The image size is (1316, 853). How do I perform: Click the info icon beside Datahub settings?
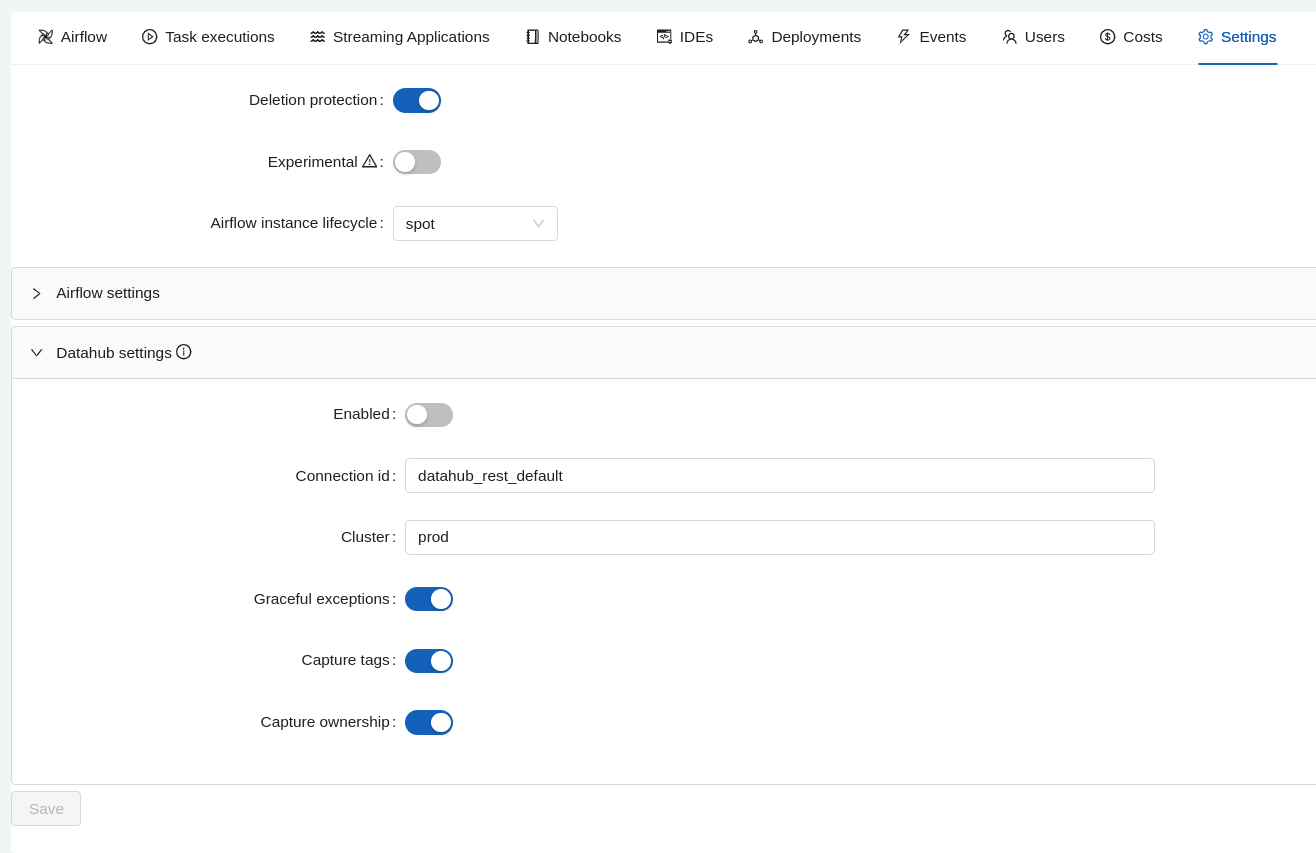[x=184, y=351]
